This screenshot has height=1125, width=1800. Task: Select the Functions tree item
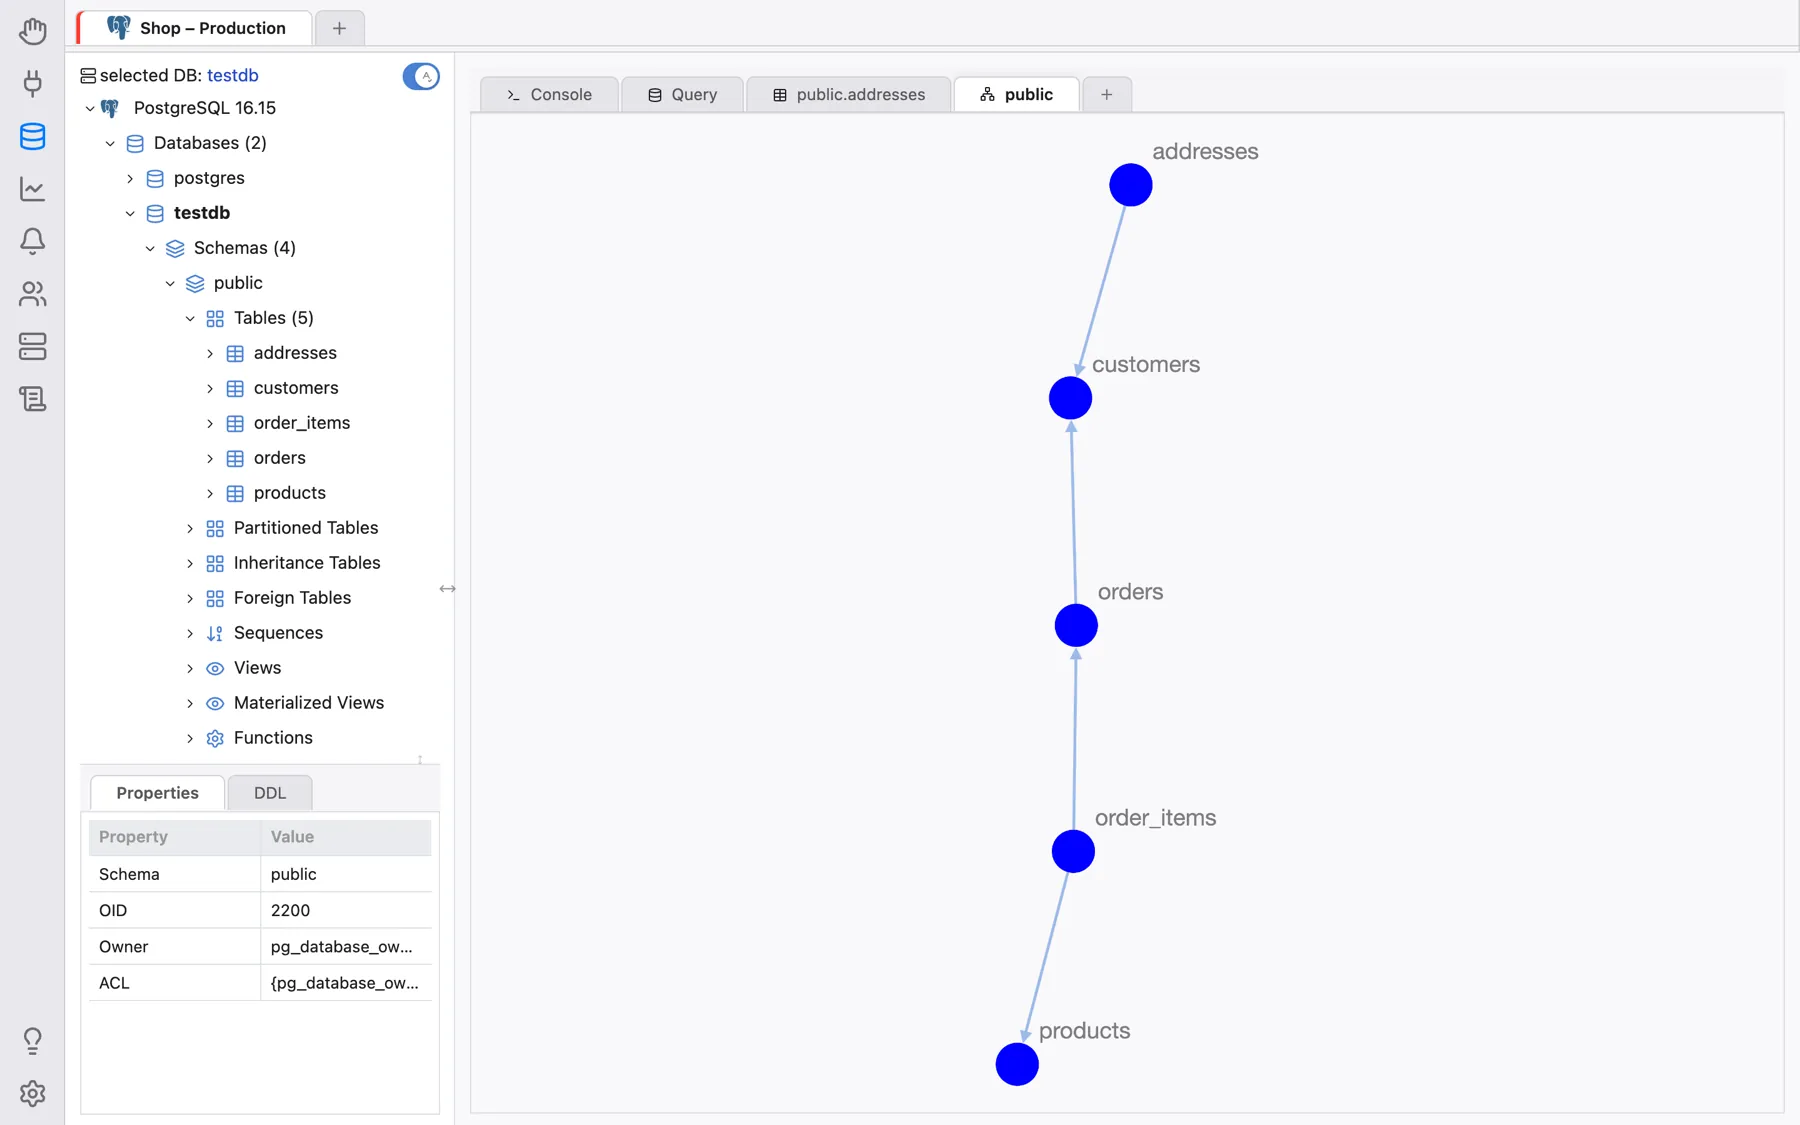tap(273, 738)
